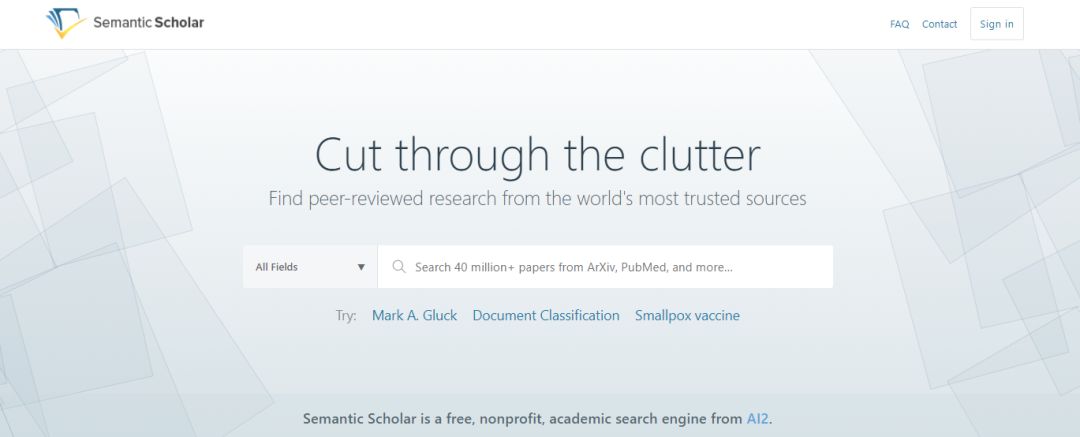Click the "Find peer-reviewed research" subtitle
1080x437 pixels.
coord(537,199)
